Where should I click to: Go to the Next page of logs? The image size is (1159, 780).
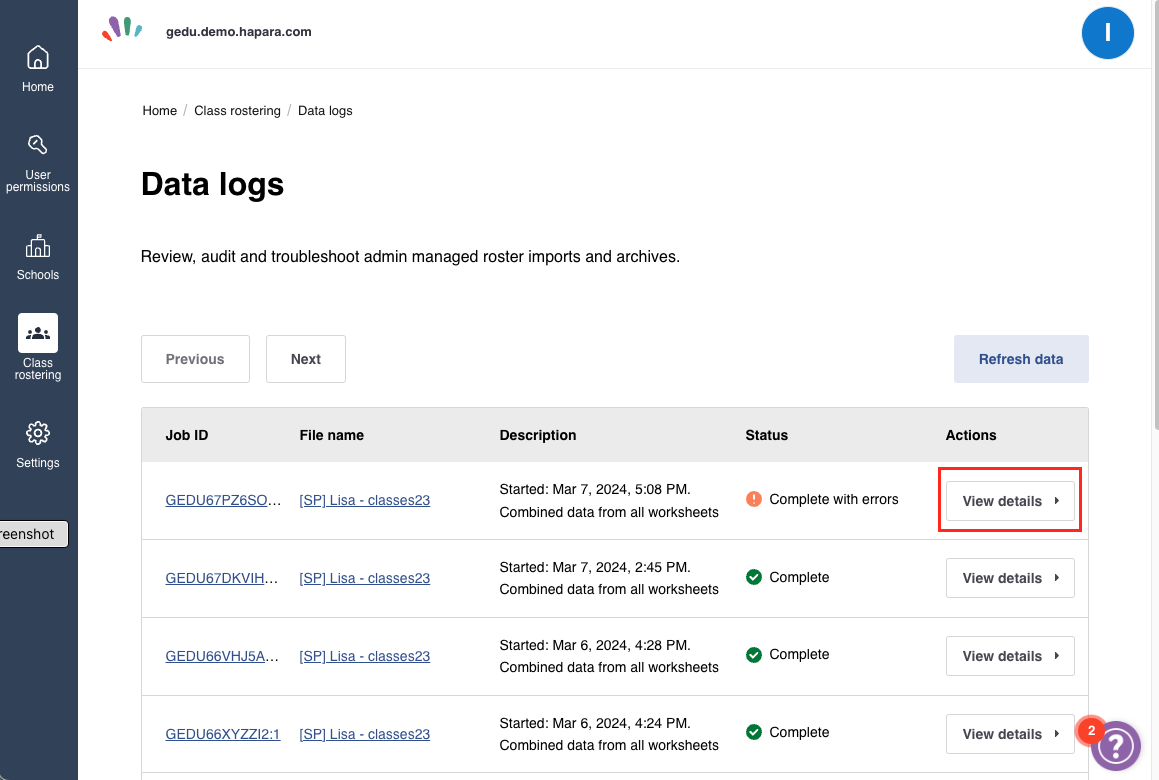coord(305,359)
